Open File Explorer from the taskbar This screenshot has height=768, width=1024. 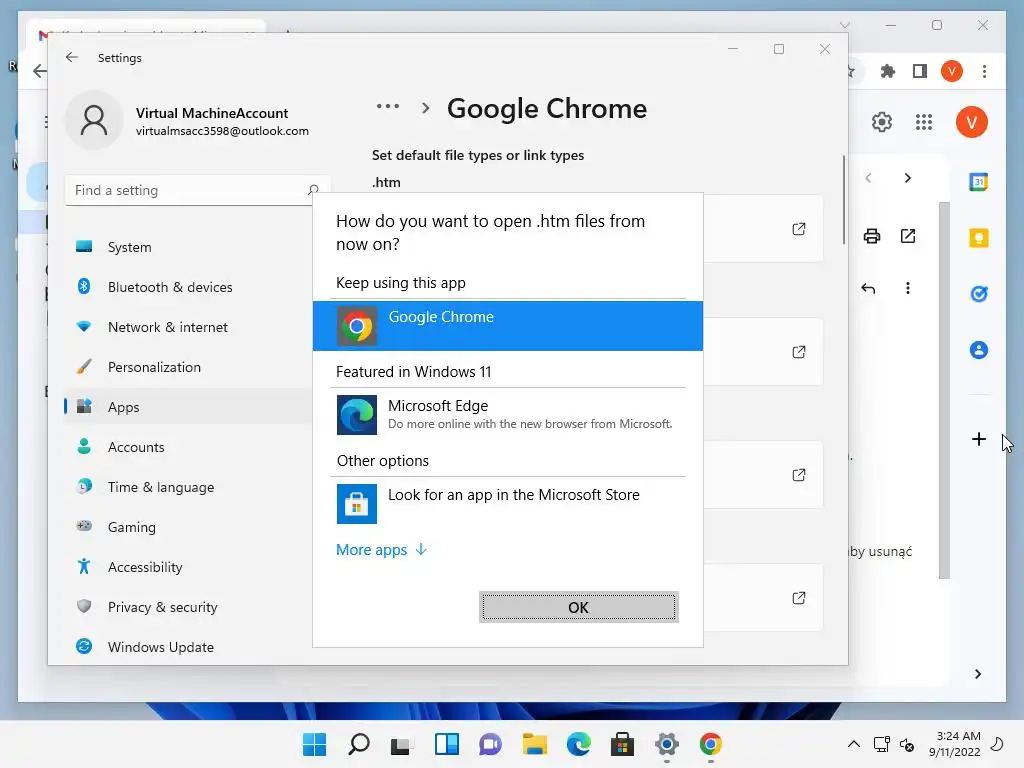coord(534,744)
